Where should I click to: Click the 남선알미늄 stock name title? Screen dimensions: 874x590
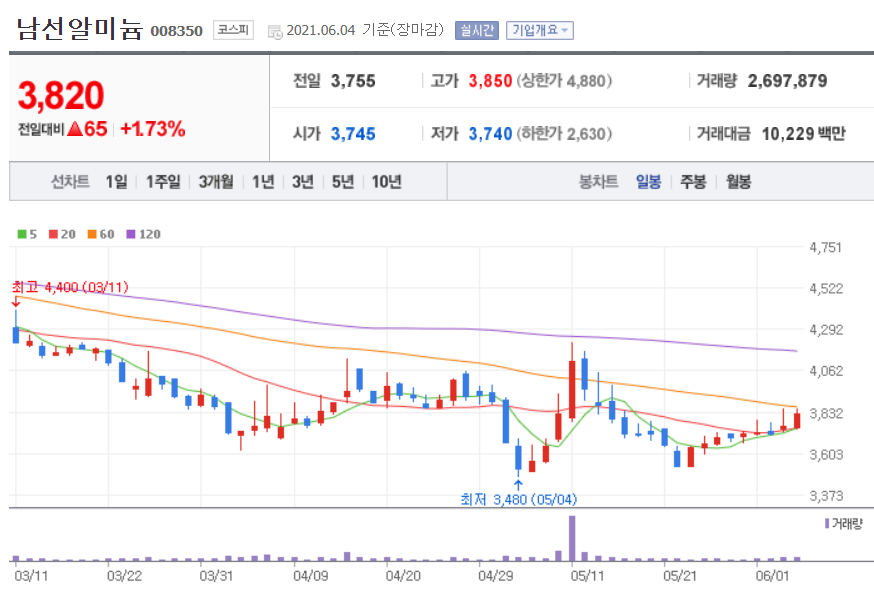pyautogui.click(x=79, y=28)
